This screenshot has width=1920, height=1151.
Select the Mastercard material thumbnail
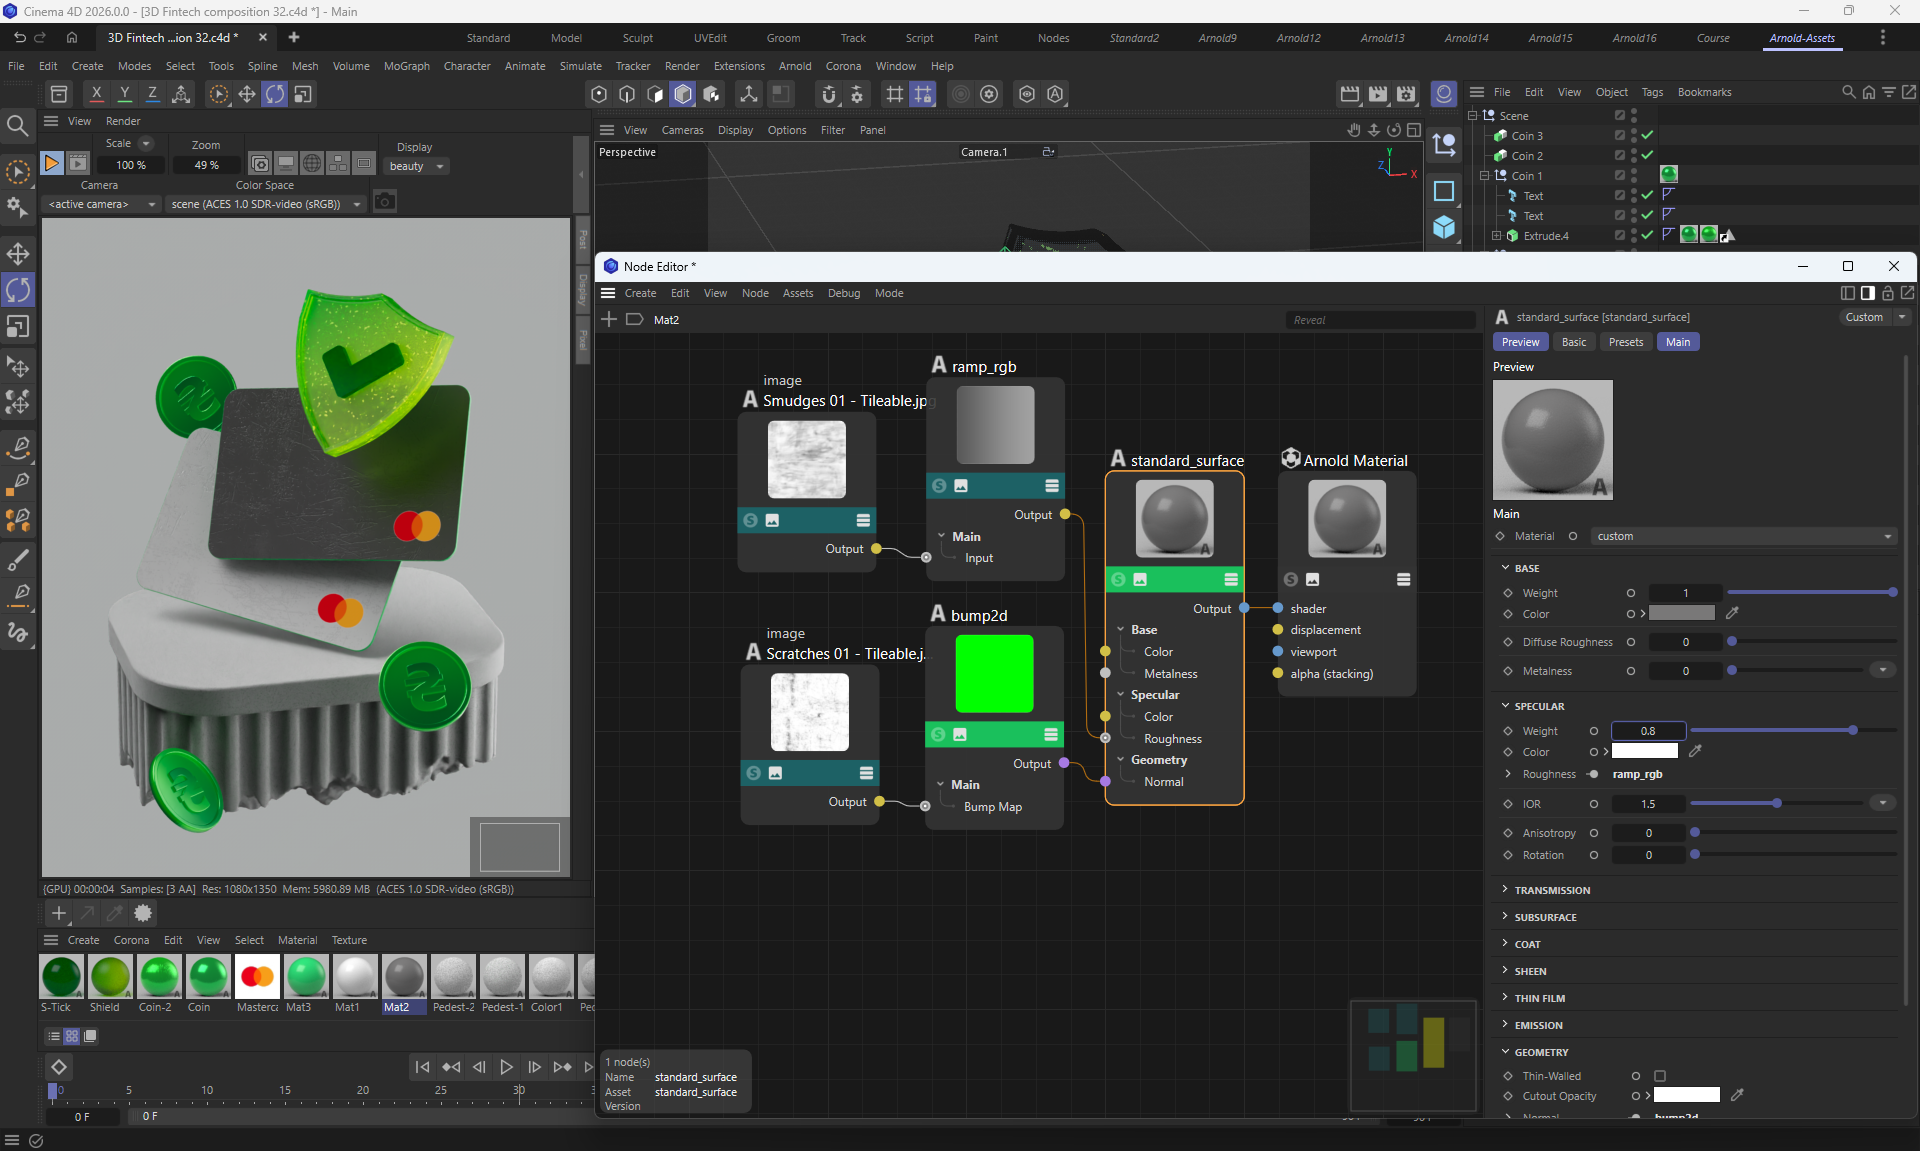click(257, 977)
